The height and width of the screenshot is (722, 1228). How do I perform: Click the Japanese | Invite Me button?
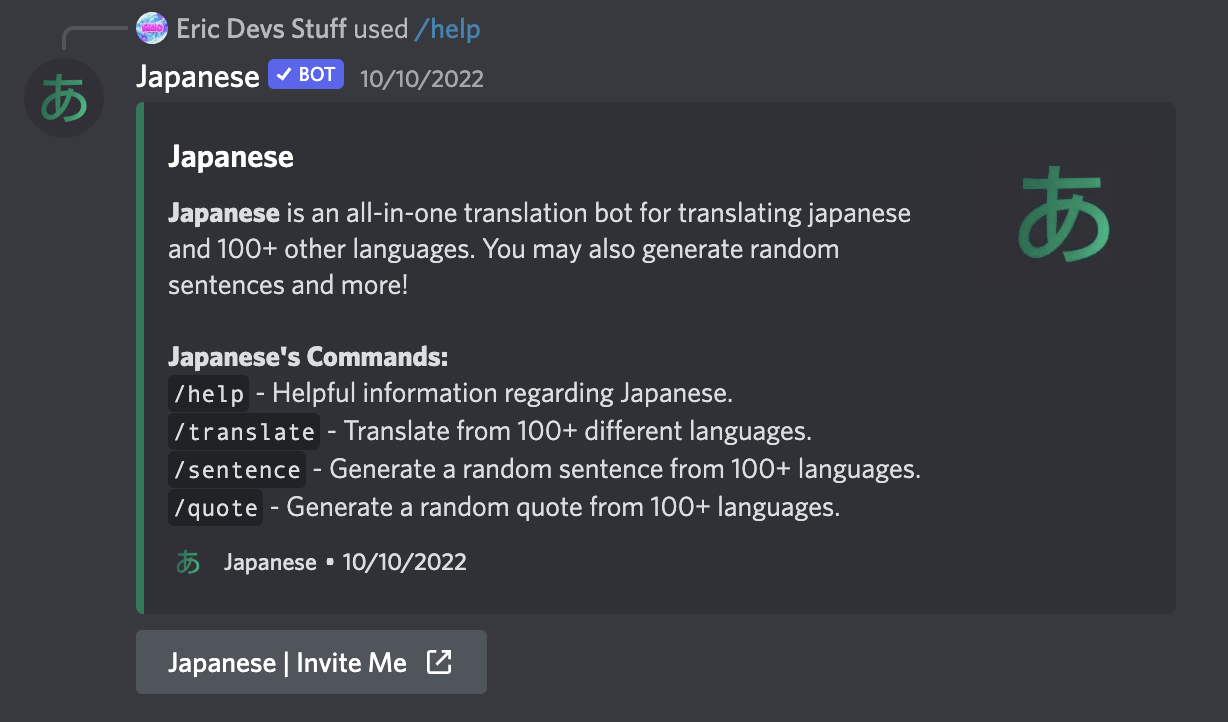[311, 662]
